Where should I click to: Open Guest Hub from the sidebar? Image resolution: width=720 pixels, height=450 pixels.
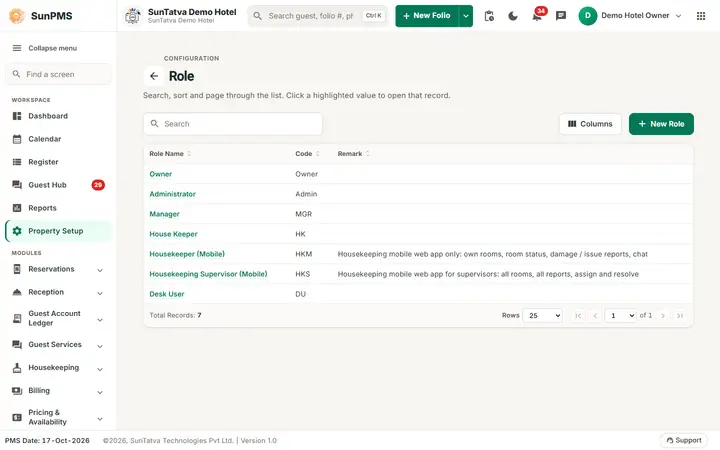point(58,185)
